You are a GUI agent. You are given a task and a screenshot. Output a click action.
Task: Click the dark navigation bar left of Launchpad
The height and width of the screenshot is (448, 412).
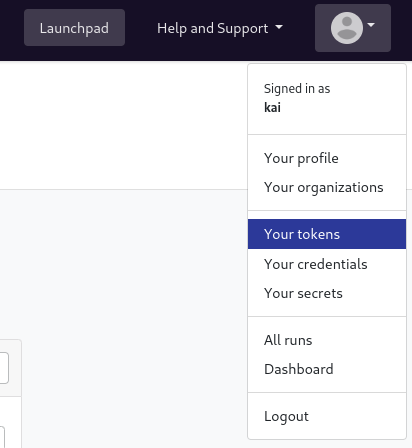coord(12,28)
